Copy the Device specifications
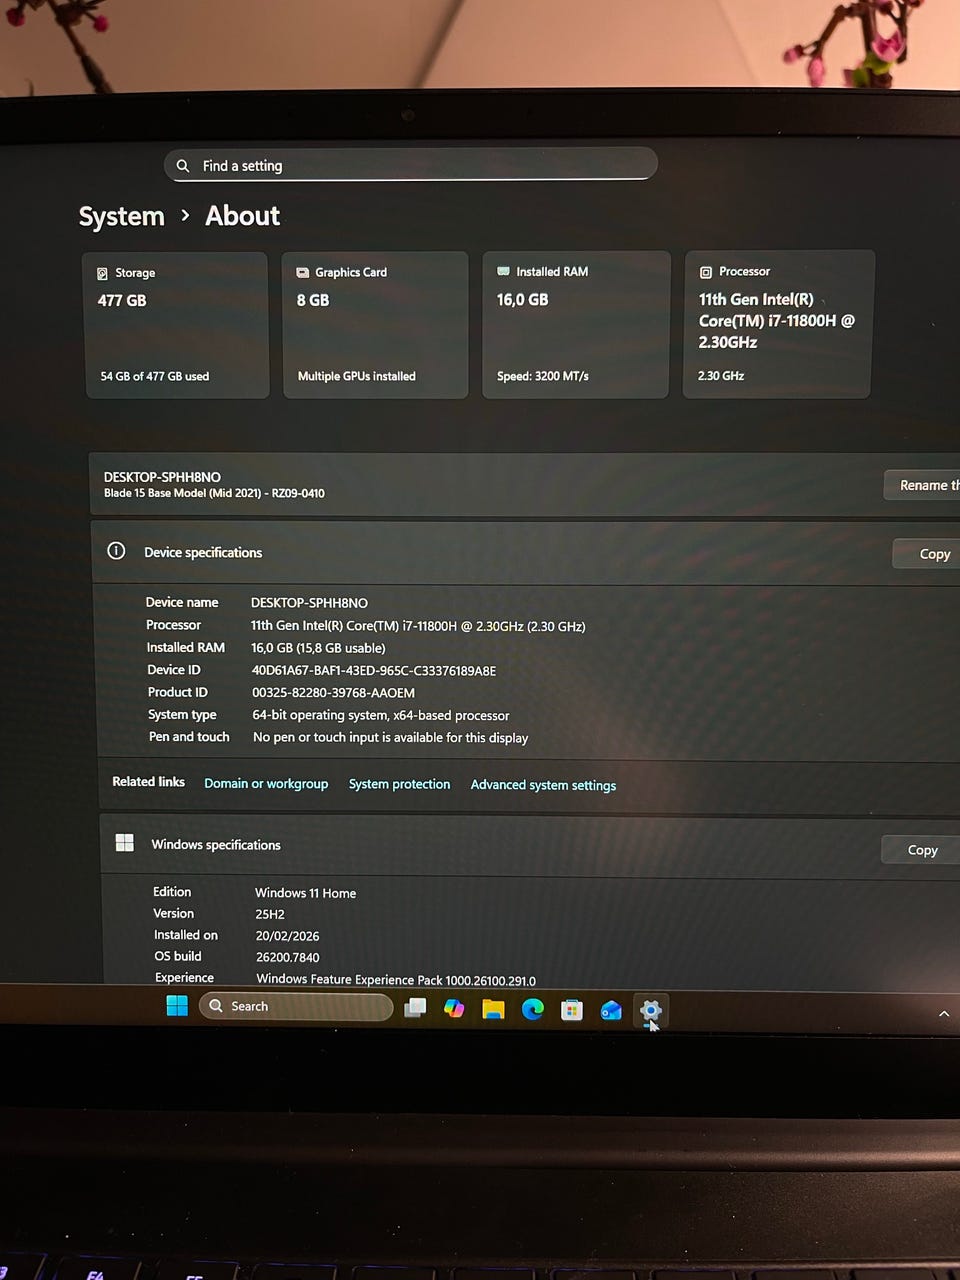960x1280 pixels. coord(926,553)
